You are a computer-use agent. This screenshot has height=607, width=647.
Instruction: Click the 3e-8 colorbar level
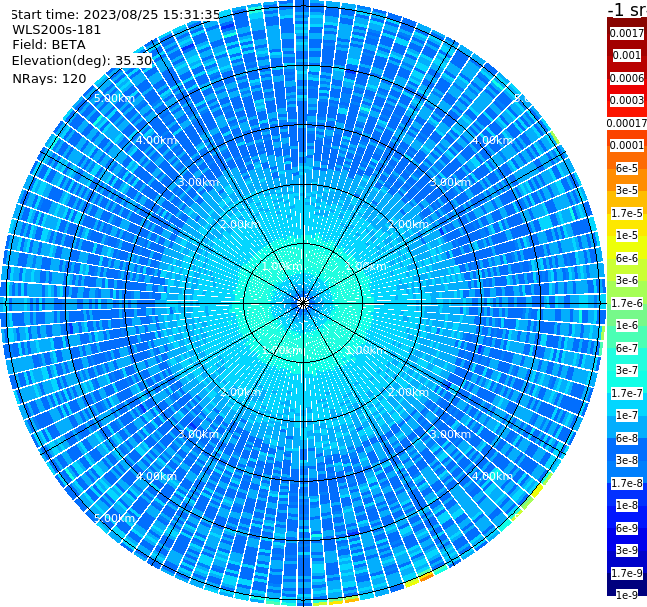627,460
